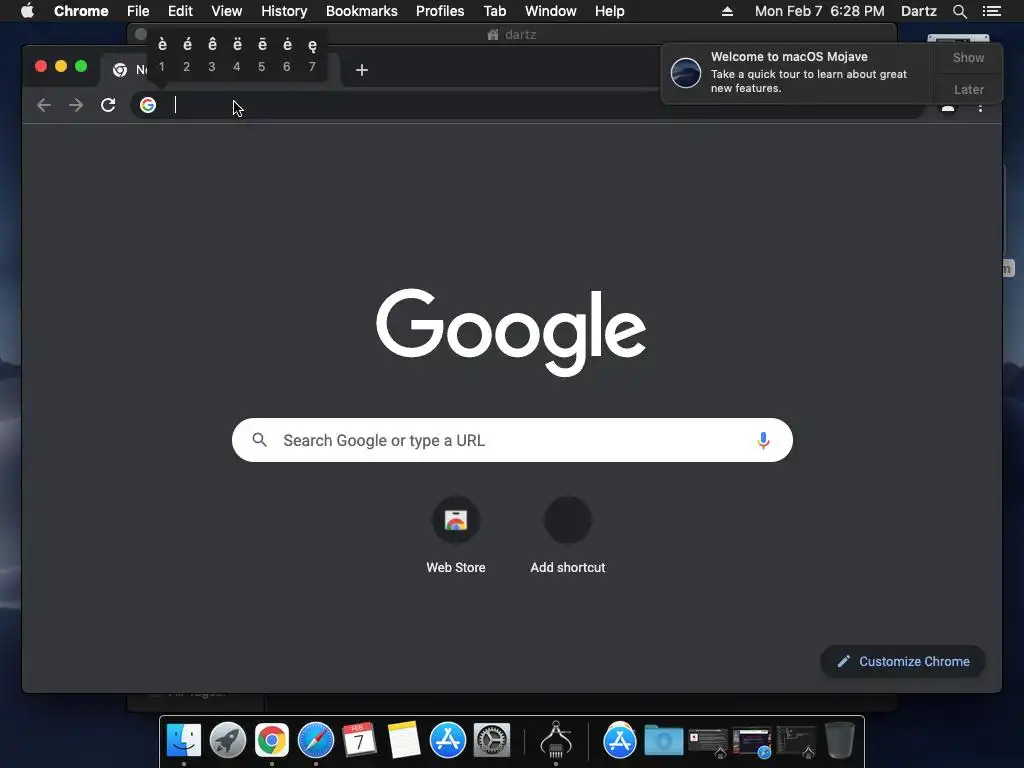
Task: Open Finder from the Dock
Action: tap(184, 741)
